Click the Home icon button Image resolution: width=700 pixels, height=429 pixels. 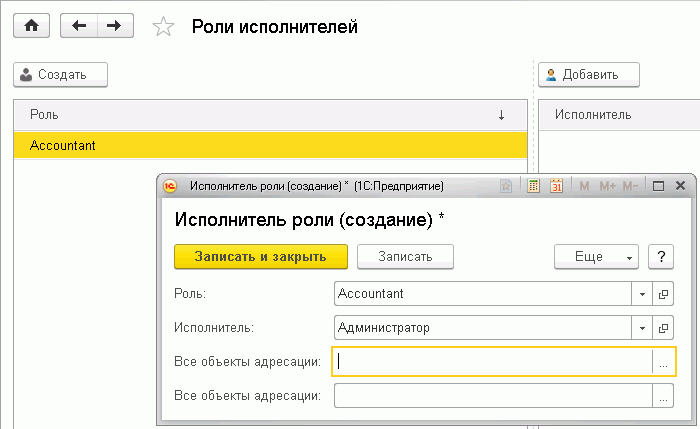pos(30,27)
